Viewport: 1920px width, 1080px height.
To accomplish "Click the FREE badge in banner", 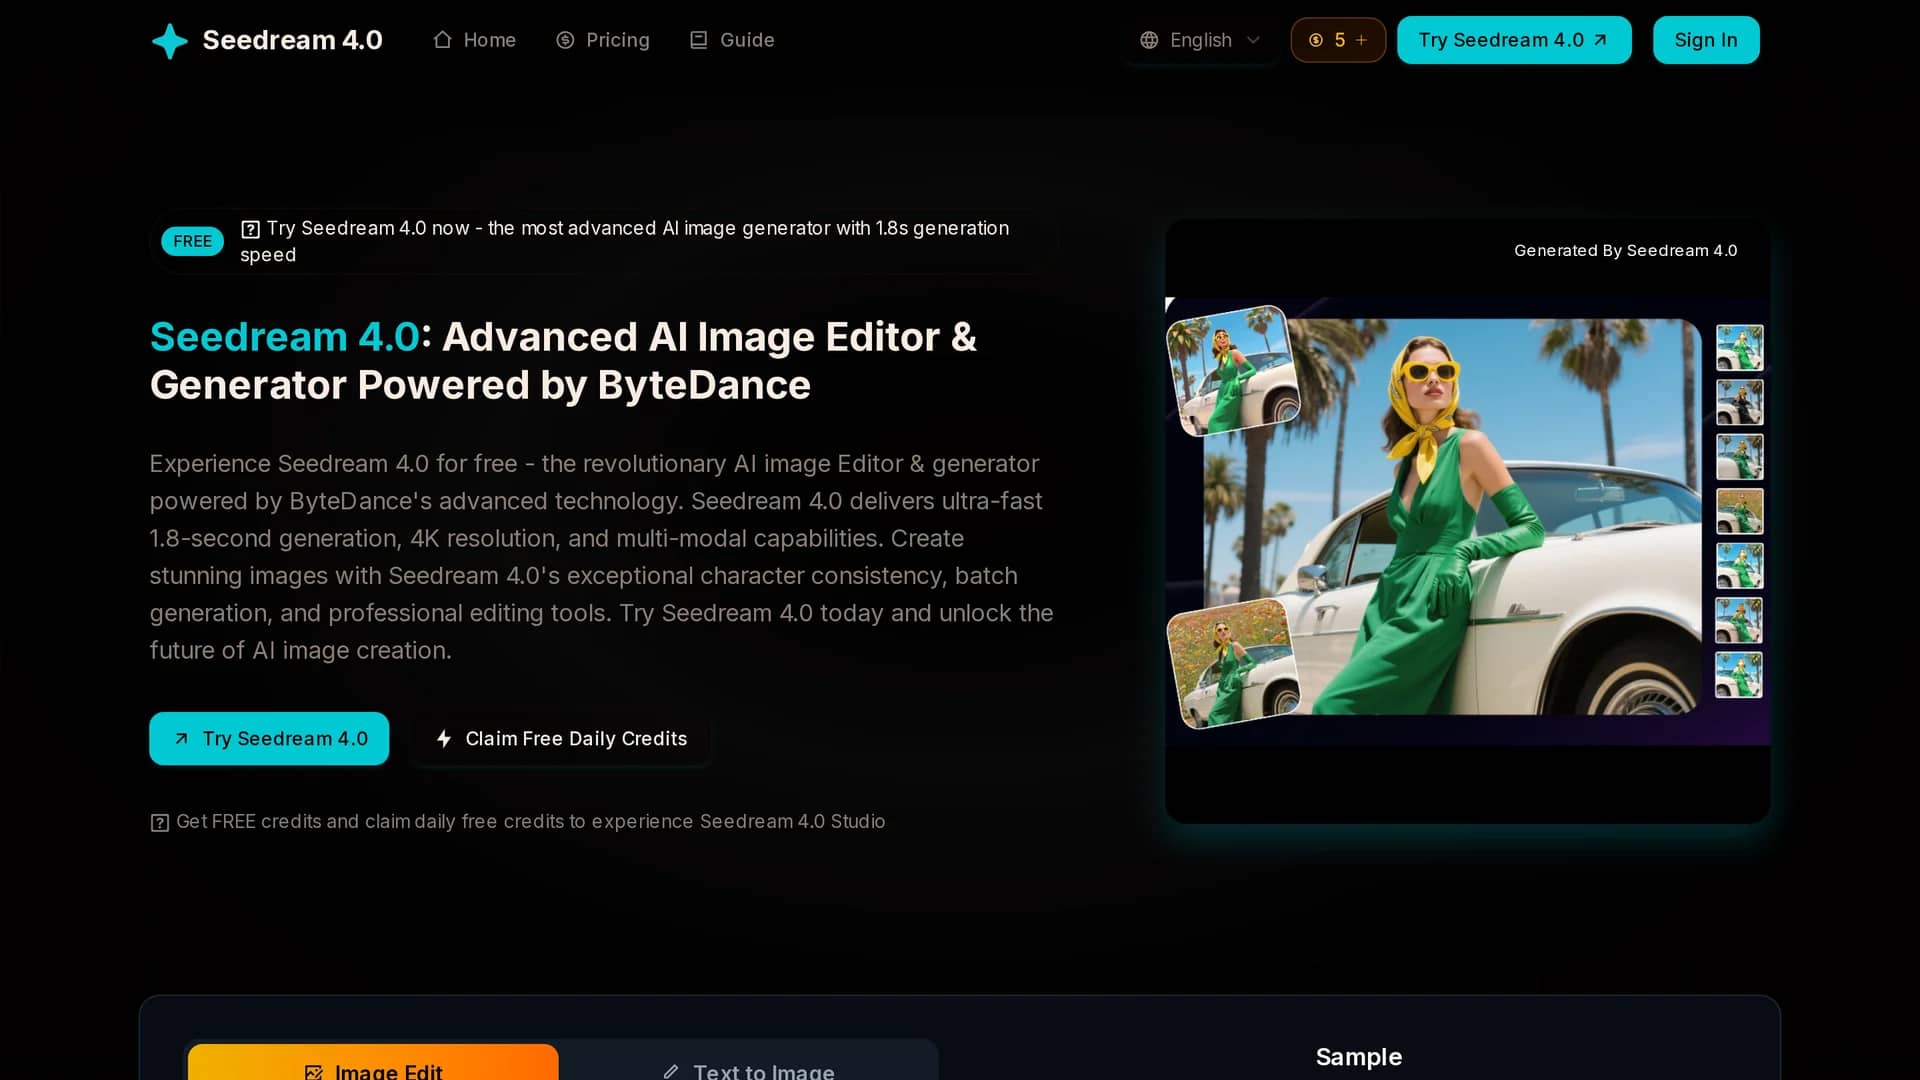I will tap(192, 241).
